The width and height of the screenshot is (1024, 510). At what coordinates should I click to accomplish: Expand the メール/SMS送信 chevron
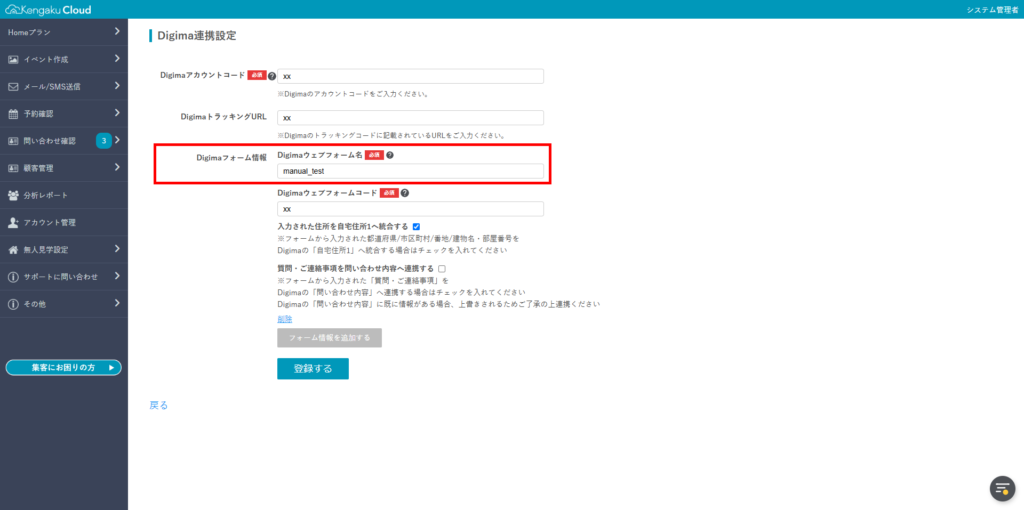tap(117, 86)
